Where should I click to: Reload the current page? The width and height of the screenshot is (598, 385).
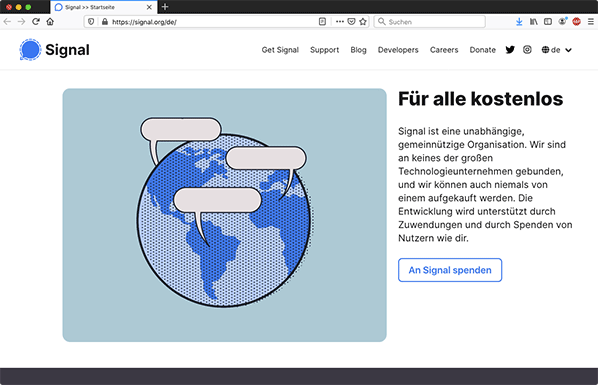point(36,22)
